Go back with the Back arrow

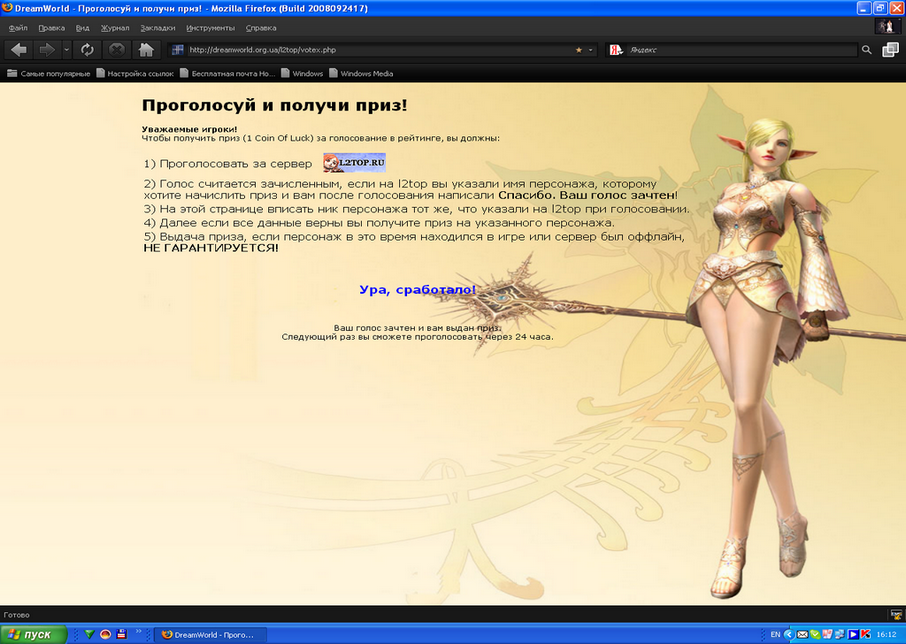19,50
